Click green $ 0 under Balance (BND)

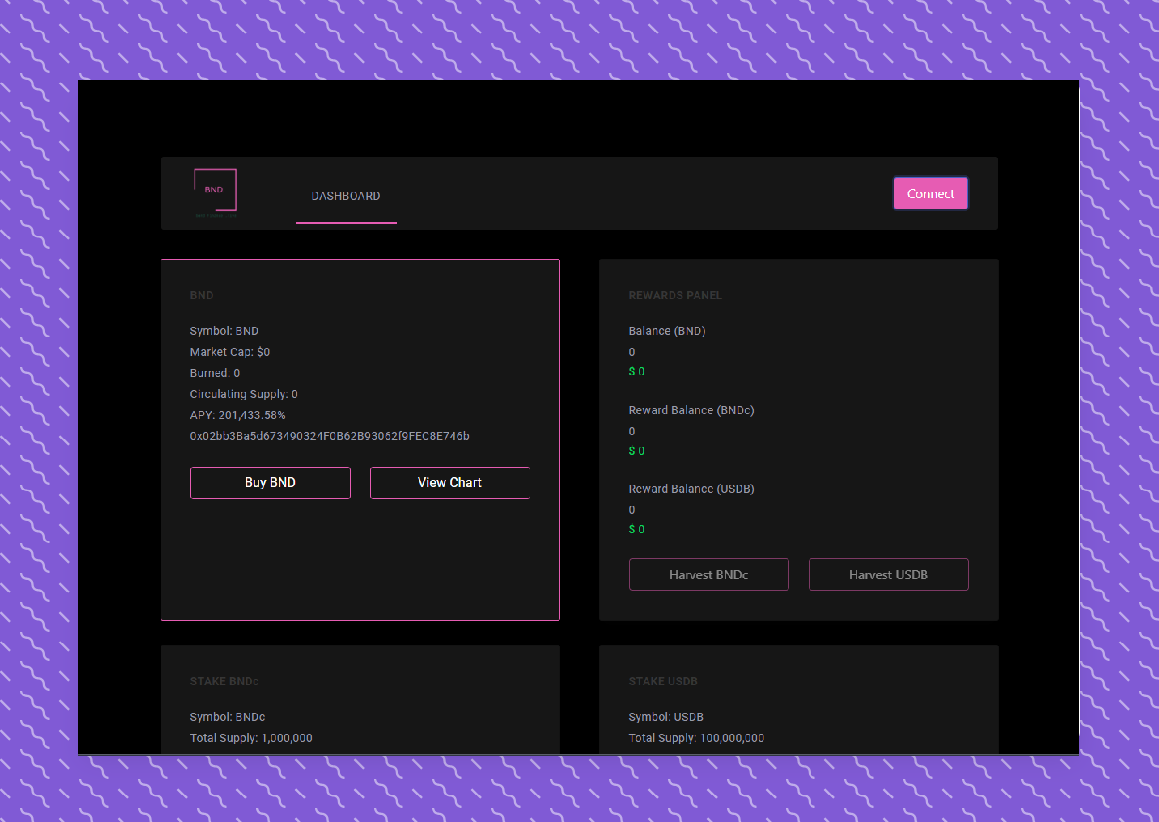636,372
